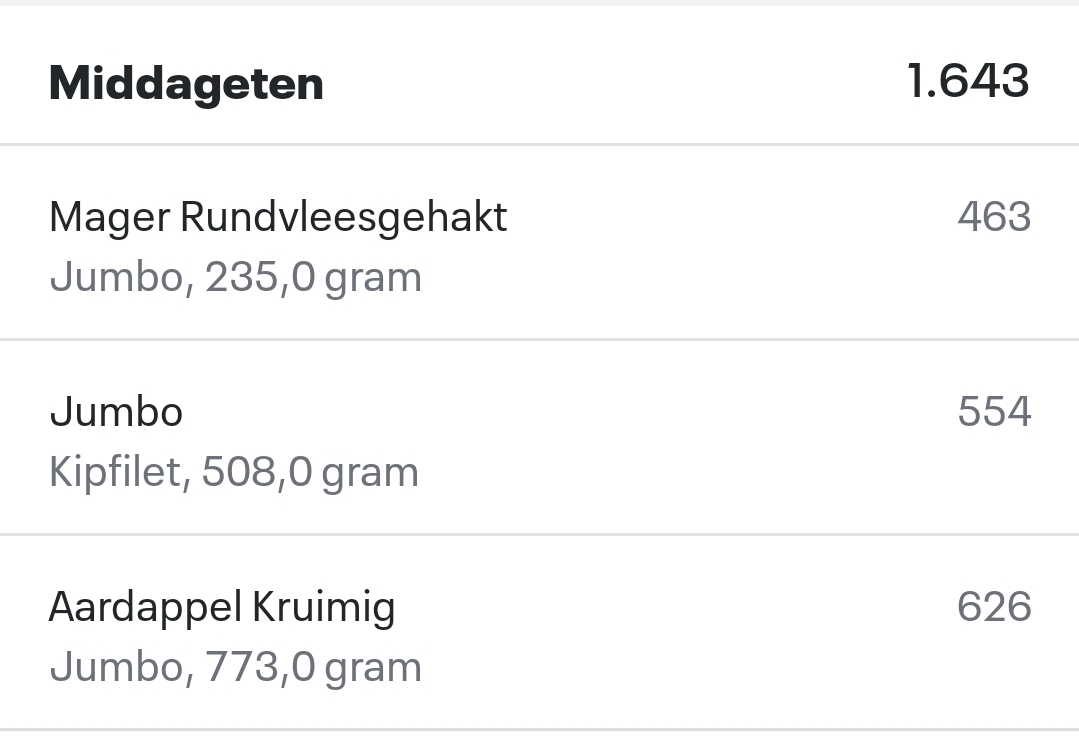Select the Kipfilet 508,0 gram detail line
Viewport: 1079px width, 749px height.
coord(234,471)
